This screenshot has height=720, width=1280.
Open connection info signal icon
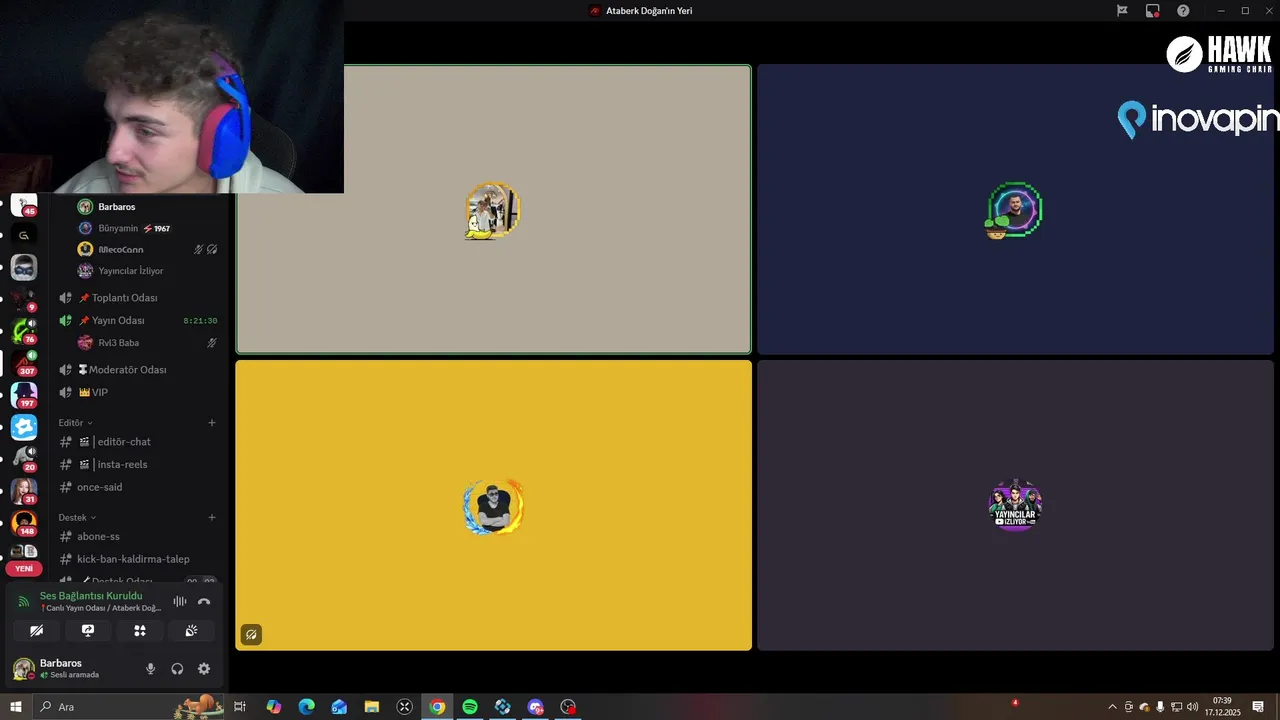[x=24, y=602]
